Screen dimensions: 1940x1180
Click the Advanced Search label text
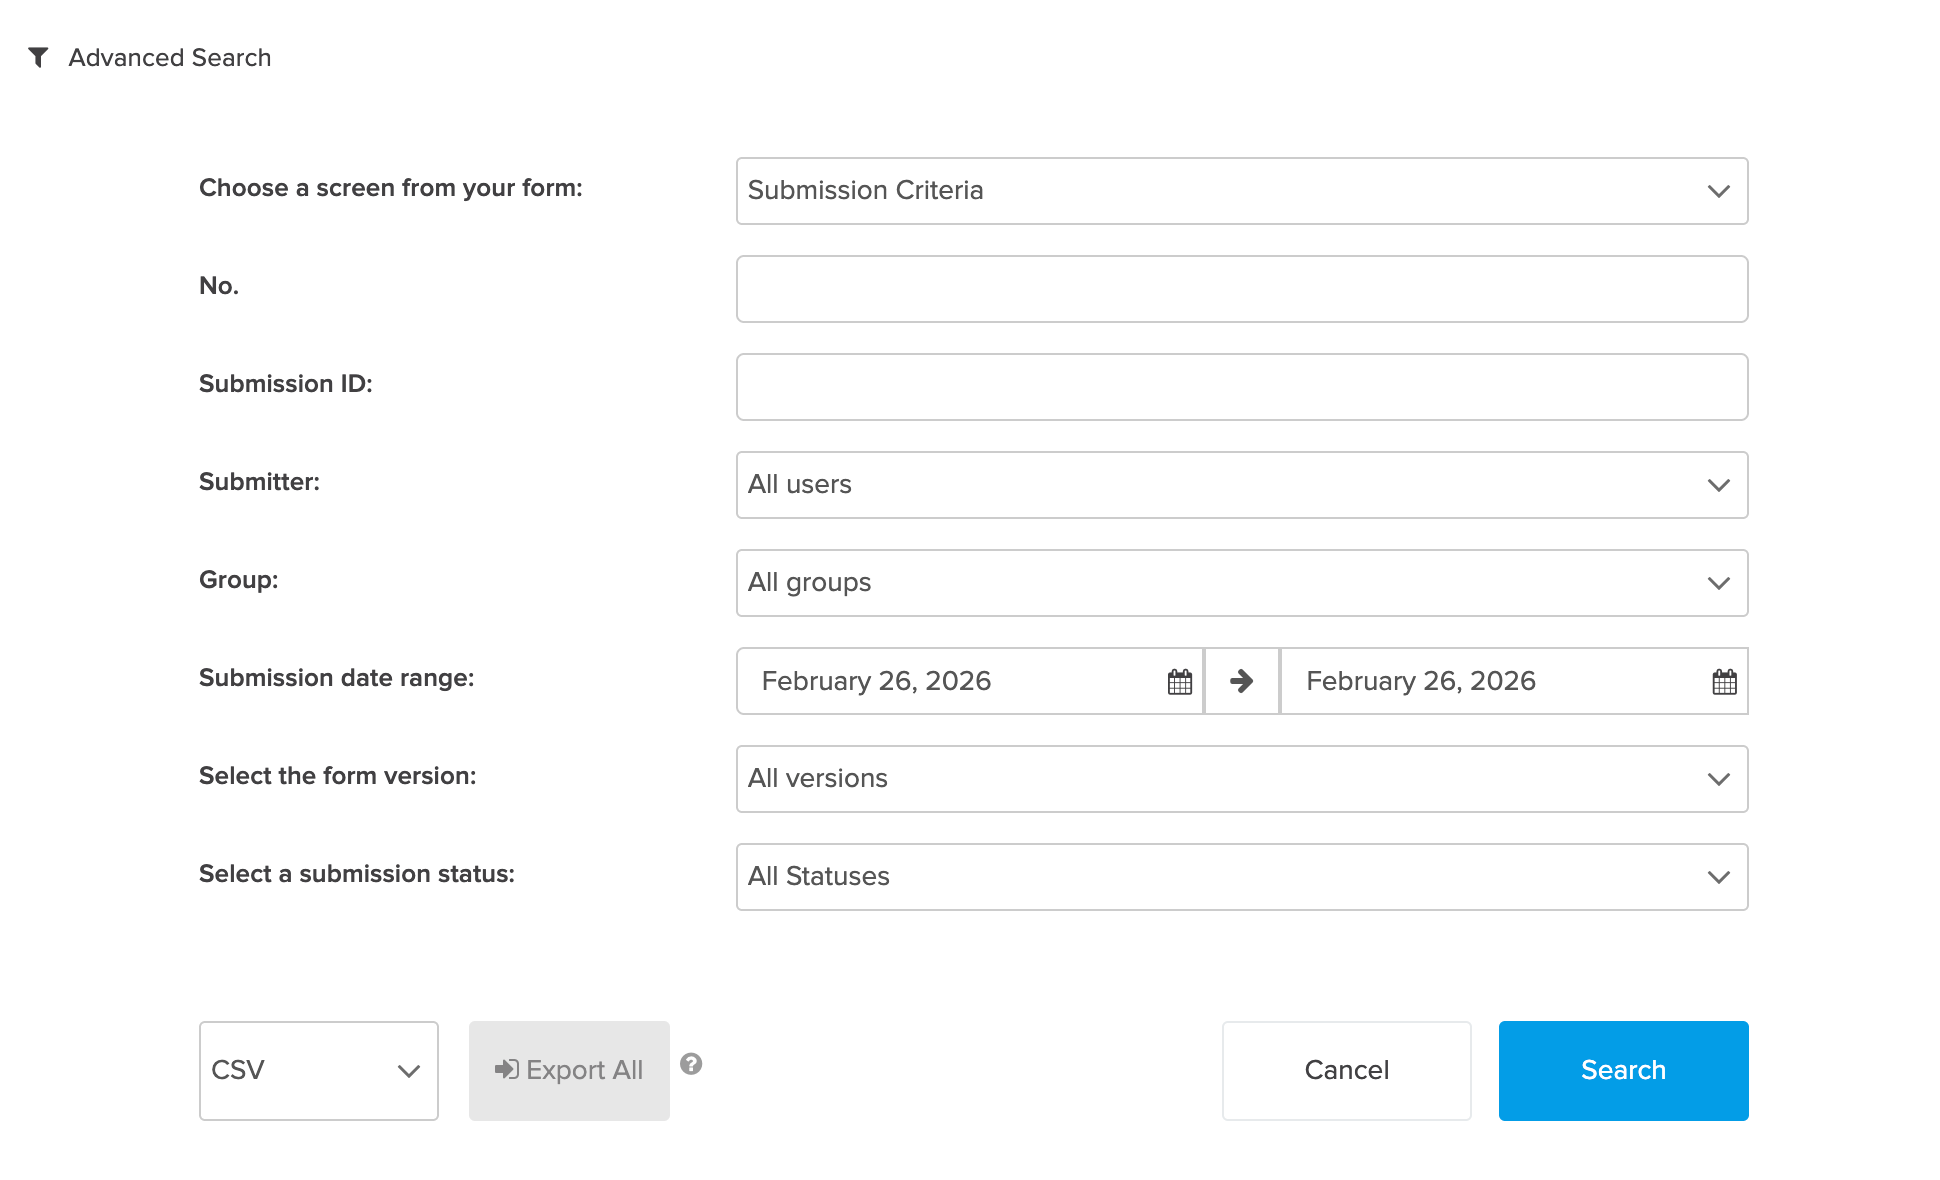pos(169,57)
